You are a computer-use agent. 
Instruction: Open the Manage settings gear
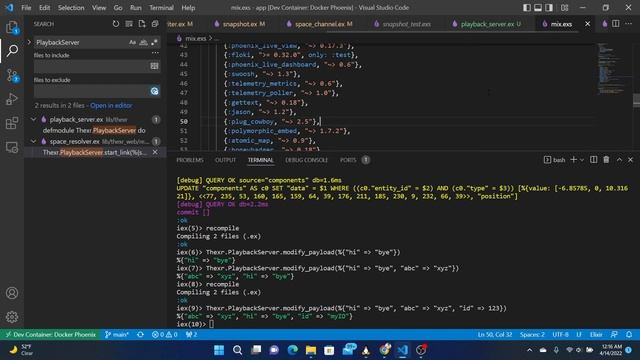(12, 317)
